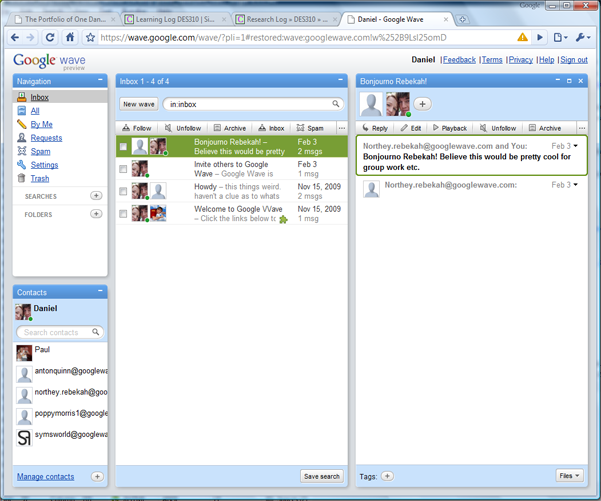Open the first message's Feb 3 dropdown

(x=576, y=146)
